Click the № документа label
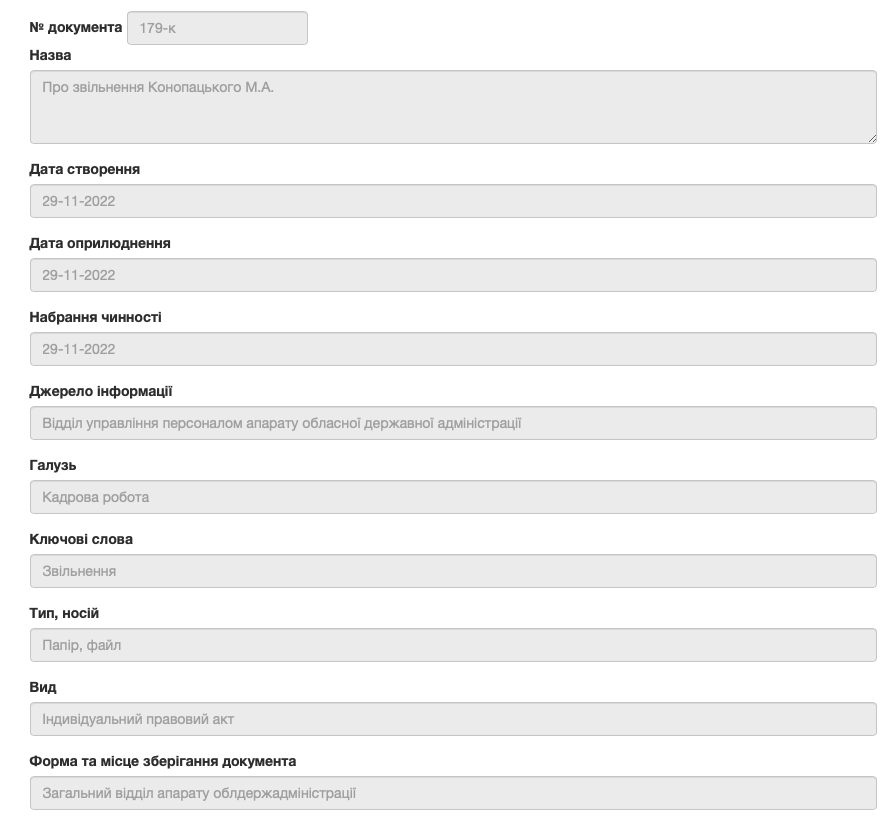Image resolution: width=886 pixels, height=828 pixels. coord(76,27)
